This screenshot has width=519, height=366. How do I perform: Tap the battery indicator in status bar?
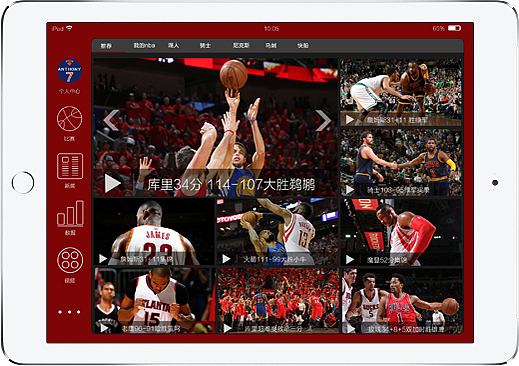pyautogui.click(x=454, y=28)
